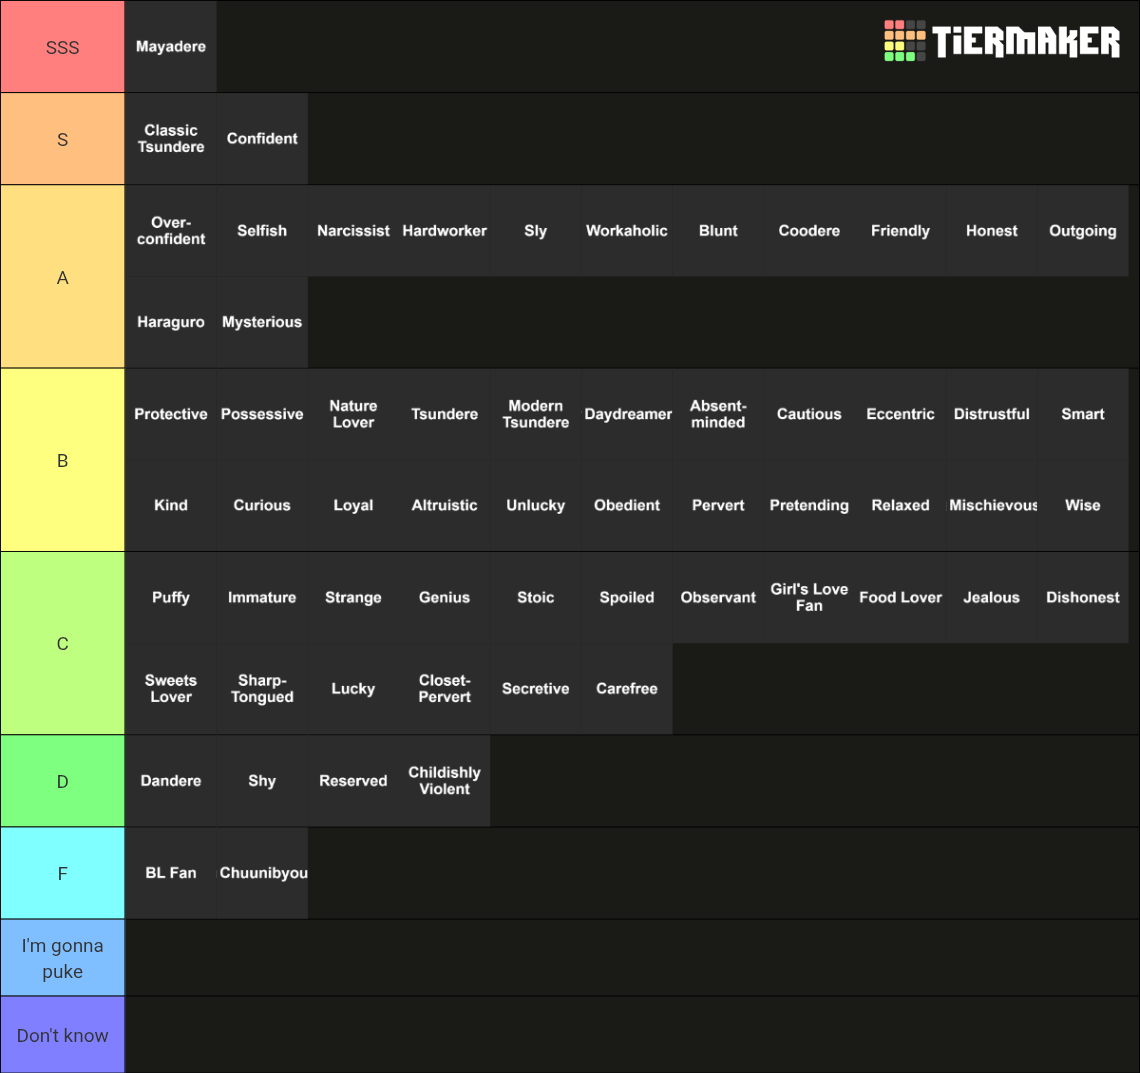Click the Friendly tile
The image size is (1140, 1073).
pos(901,230)
